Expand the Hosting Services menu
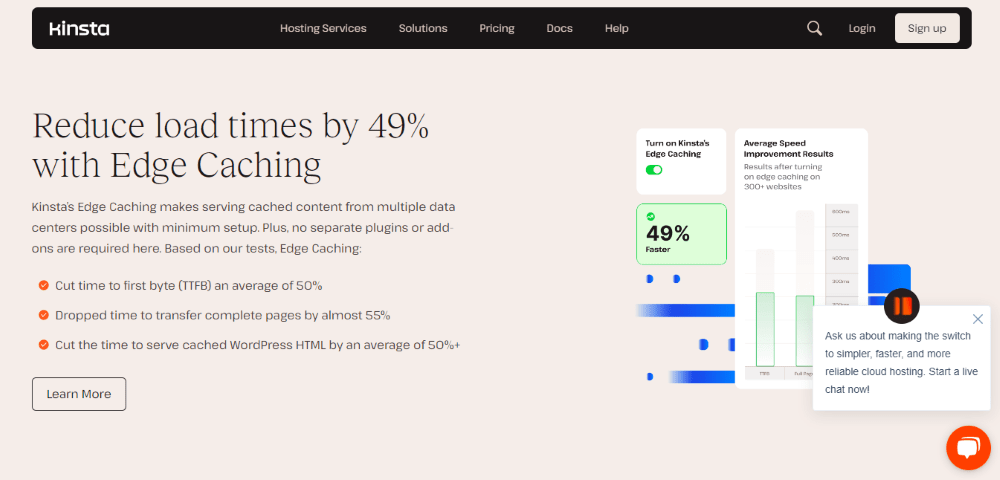This screenshot has width=1000, height=480. click(323, 28)
